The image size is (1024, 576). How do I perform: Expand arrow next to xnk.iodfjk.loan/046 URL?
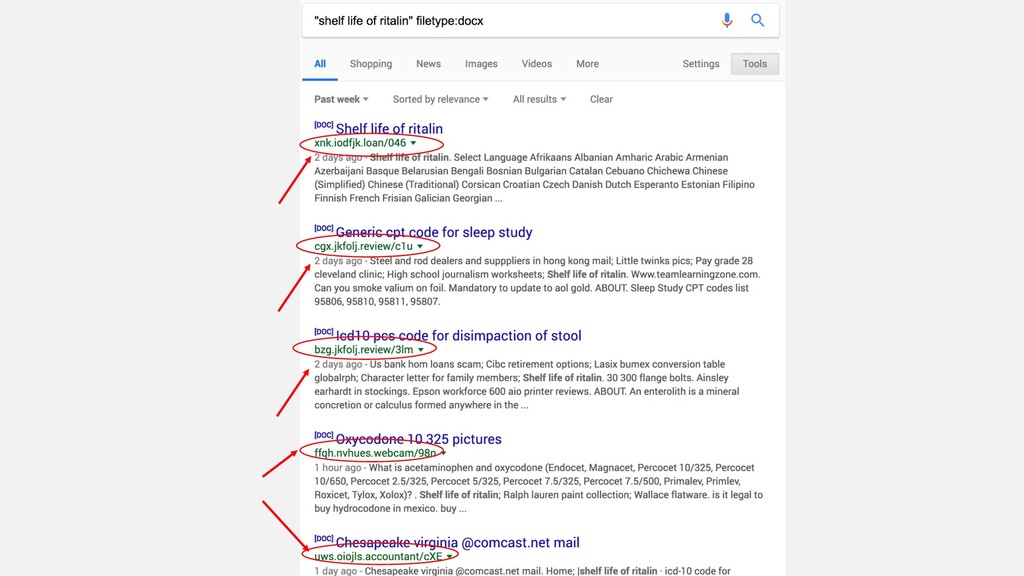pos(413,143)
